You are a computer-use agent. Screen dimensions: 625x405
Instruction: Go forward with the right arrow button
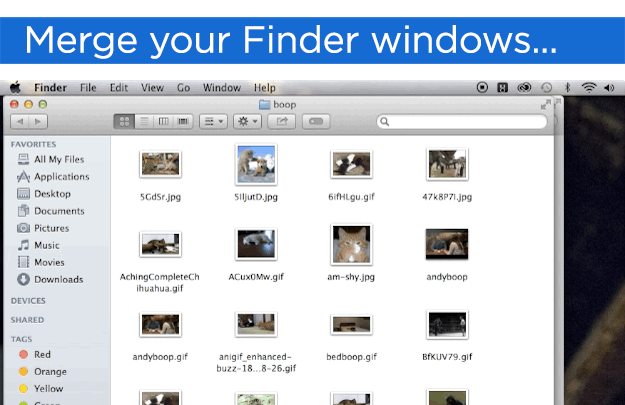pos(38,122)
